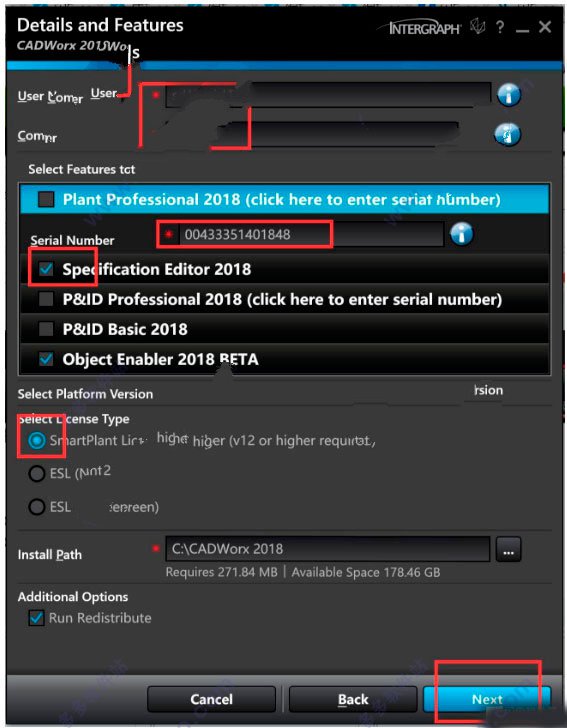This screenshot has width=567, height=728.
Task: Enable P&ID Professional 2018 checkbox
Action: pyautogui.click(x=46, y=299)
